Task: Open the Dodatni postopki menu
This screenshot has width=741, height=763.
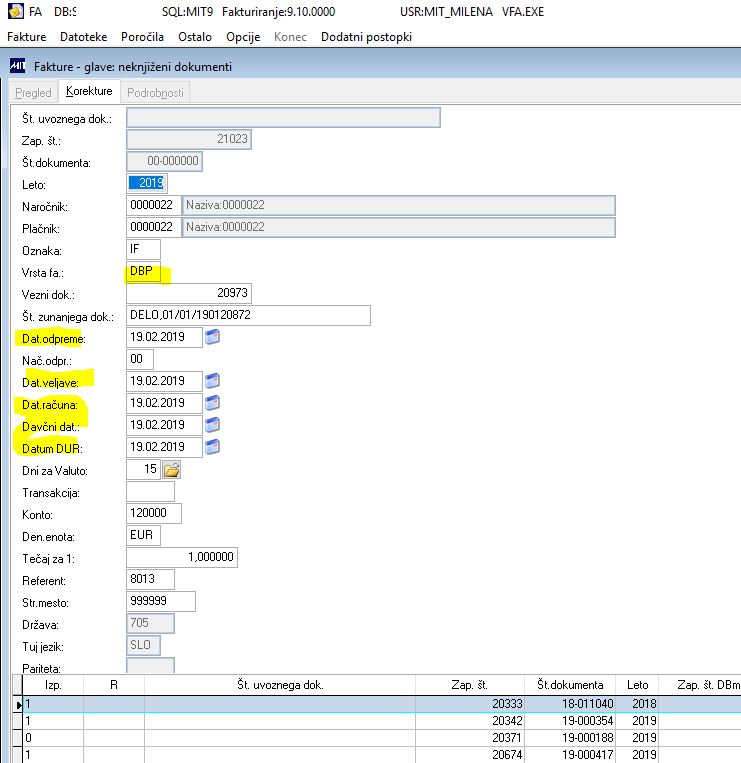Action: 366,37
